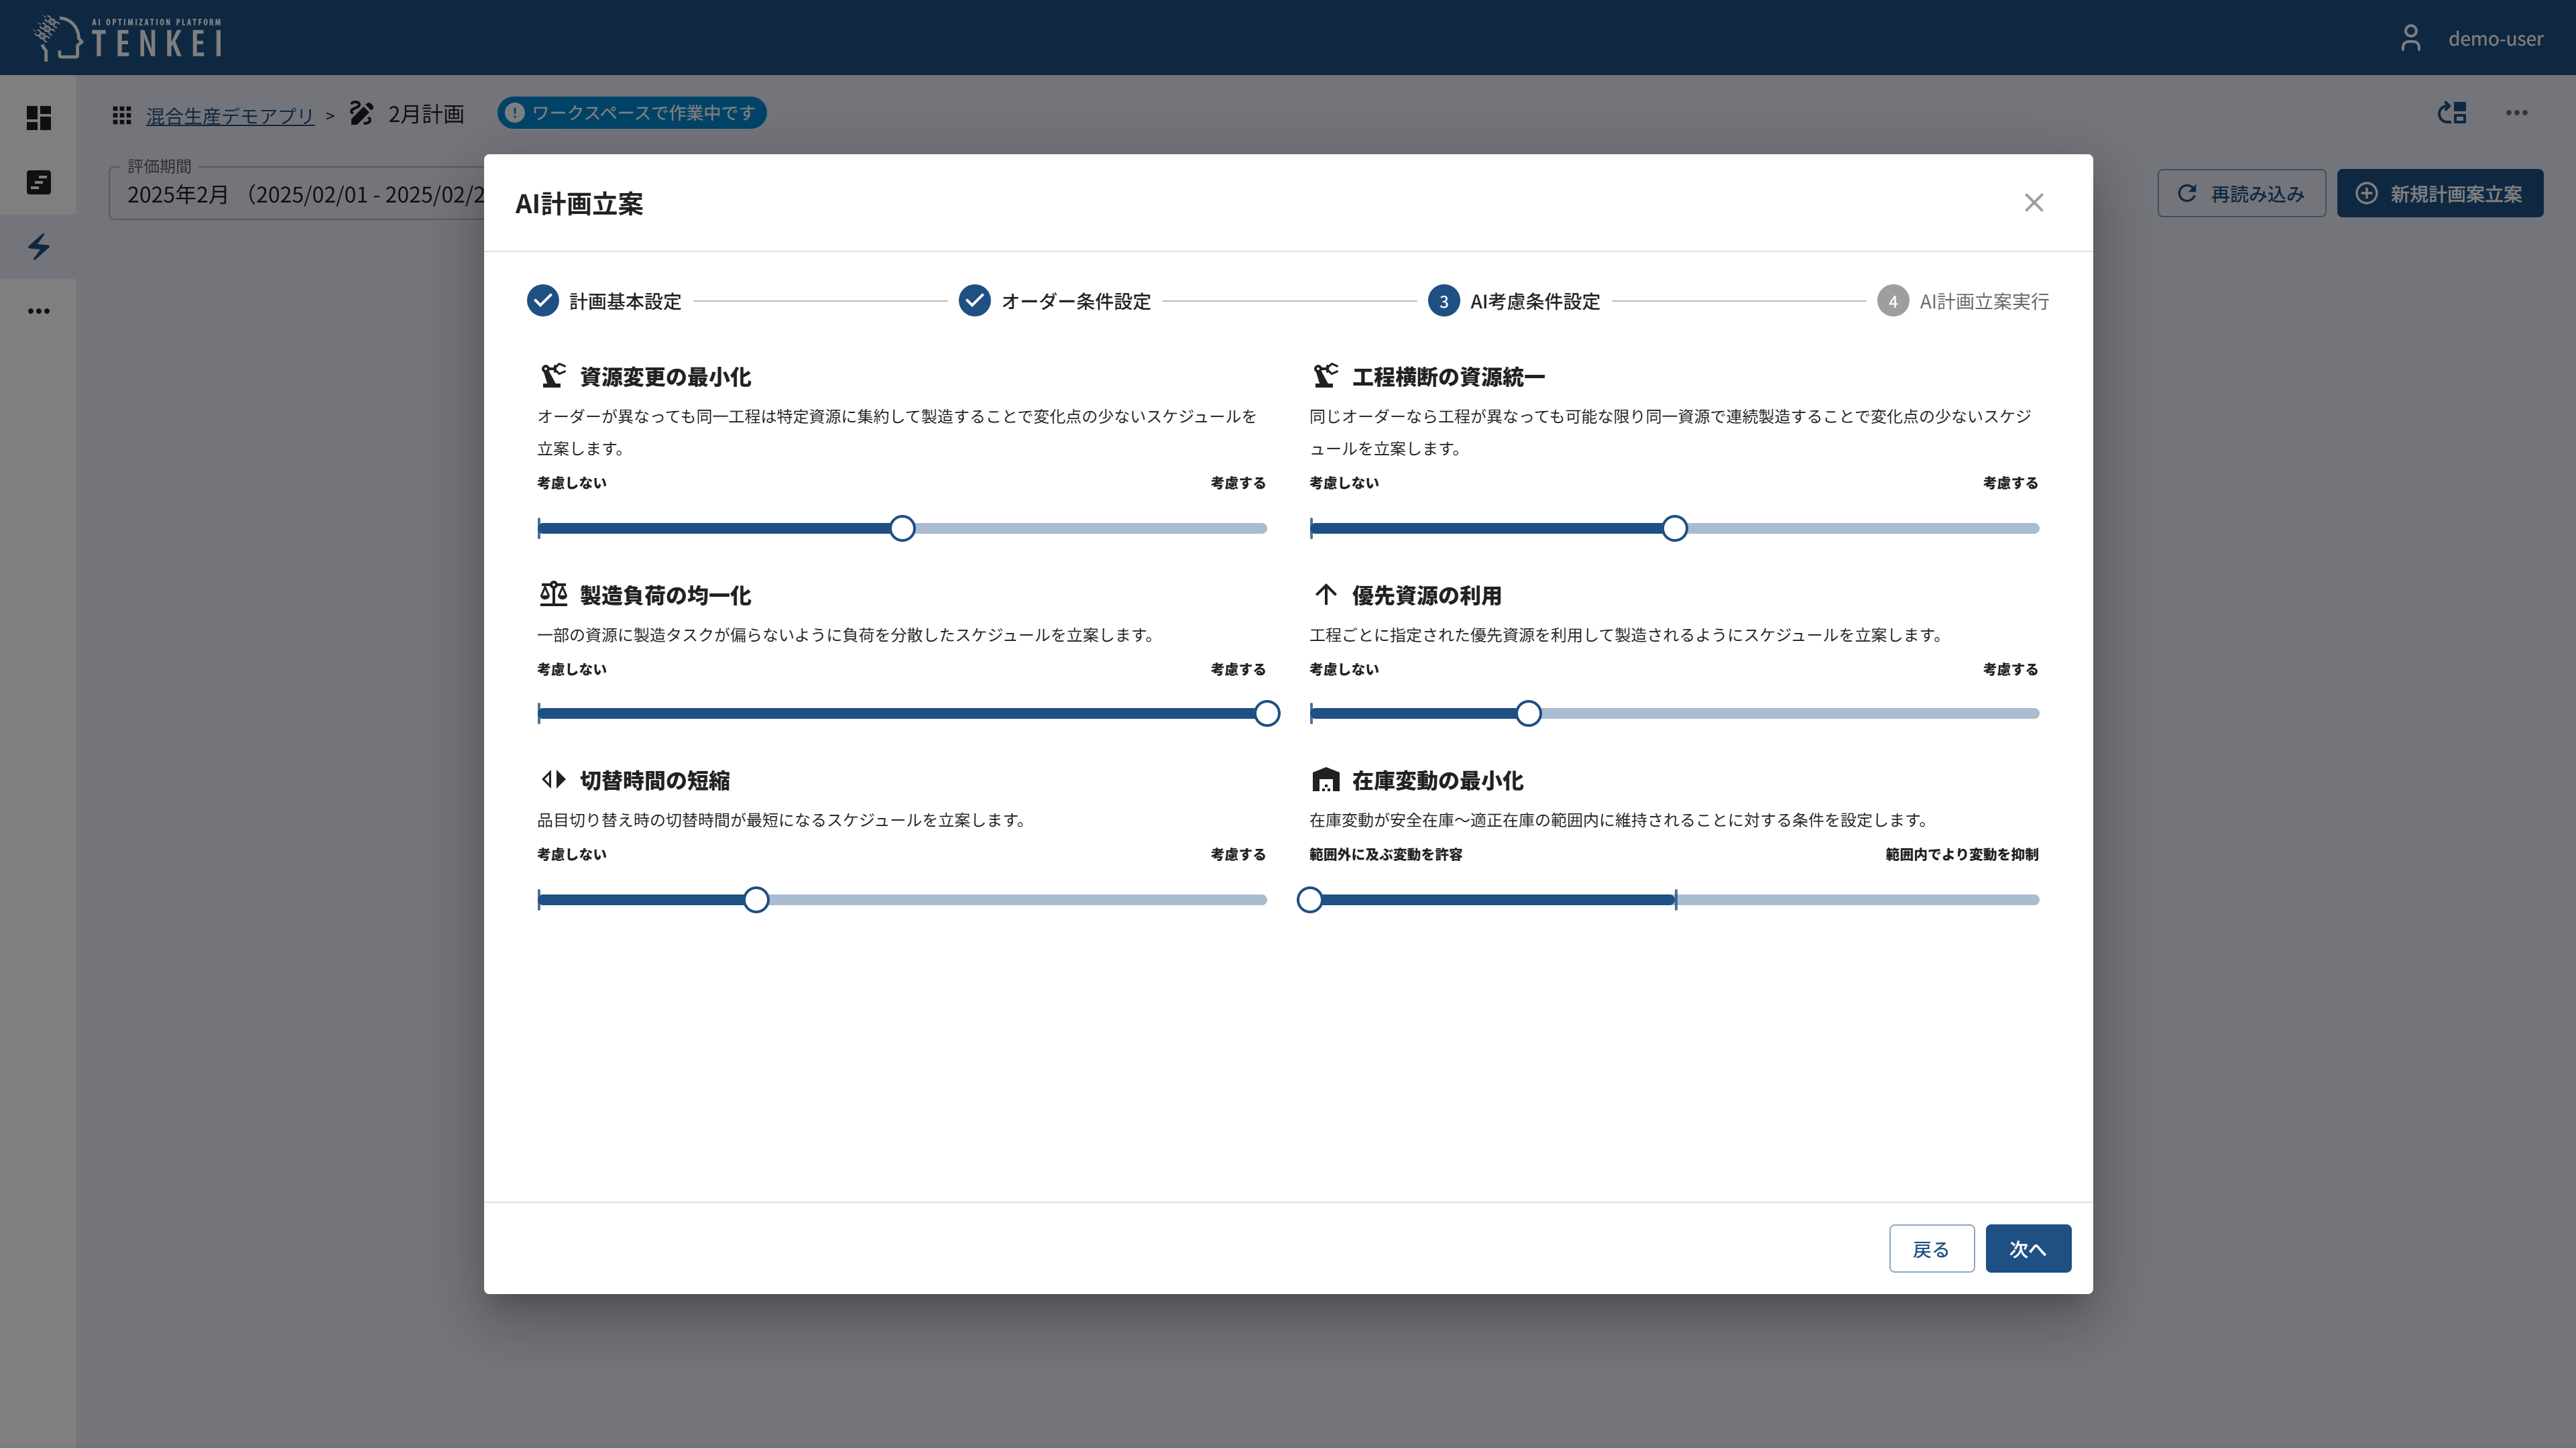Click 在庫変動の最小化 slider handle
Screen dimensions: 2576x1449
point(1309,899)
